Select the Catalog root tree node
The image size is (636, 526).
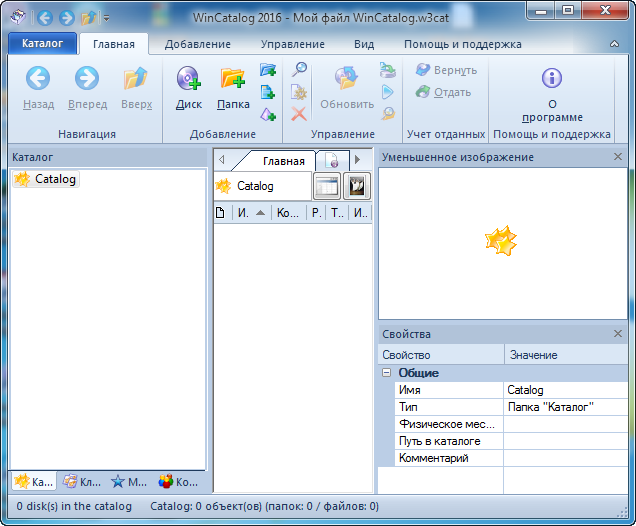(55, 179)
